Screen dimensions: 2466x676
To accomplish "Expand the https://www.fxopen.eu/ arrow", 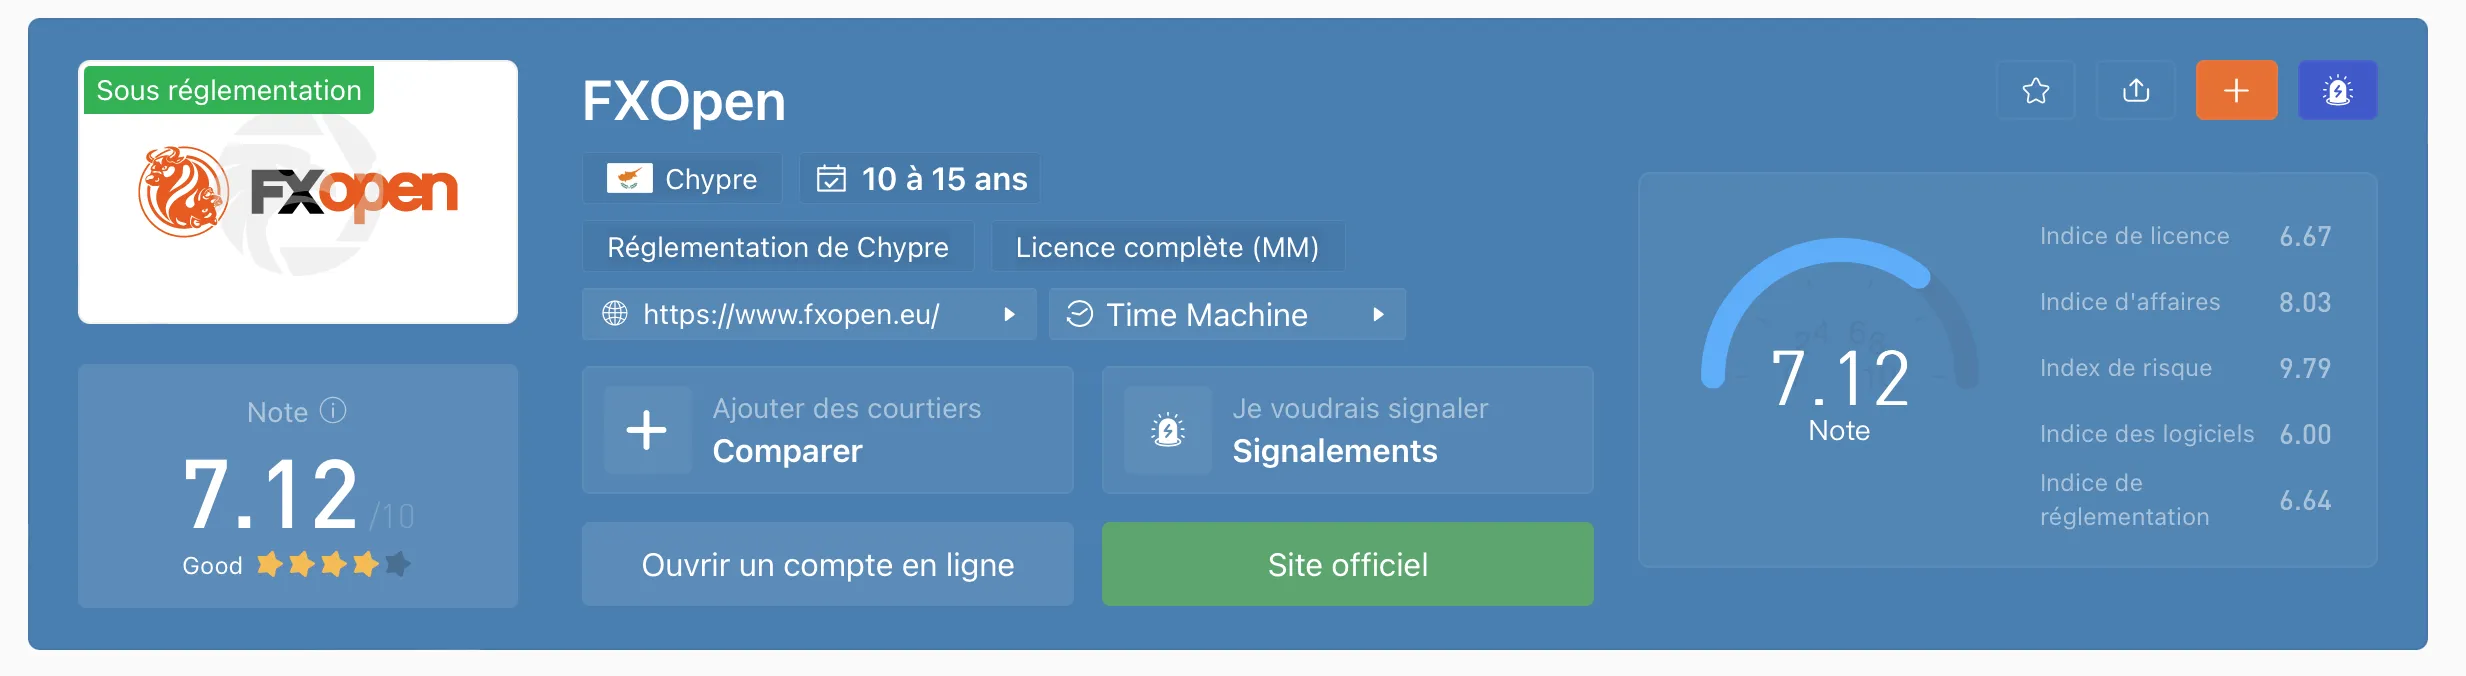I will [x=1009, y=314].
